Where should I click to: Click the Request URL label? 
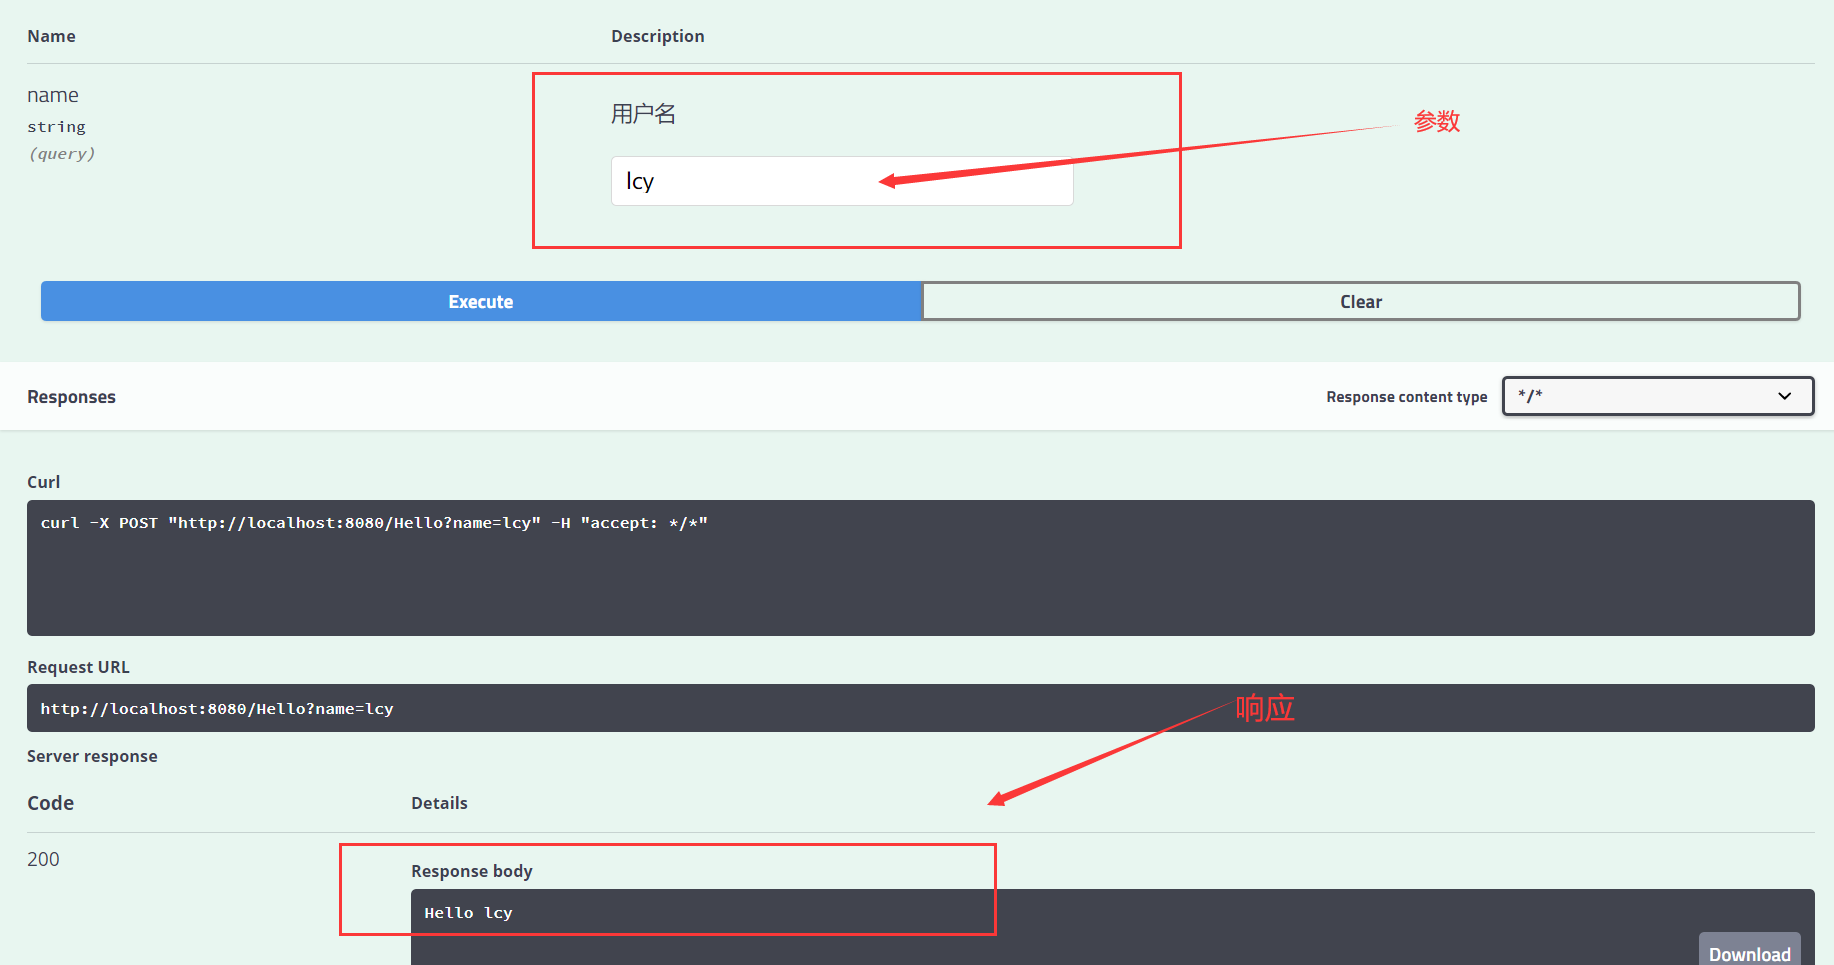coord(78,667)
